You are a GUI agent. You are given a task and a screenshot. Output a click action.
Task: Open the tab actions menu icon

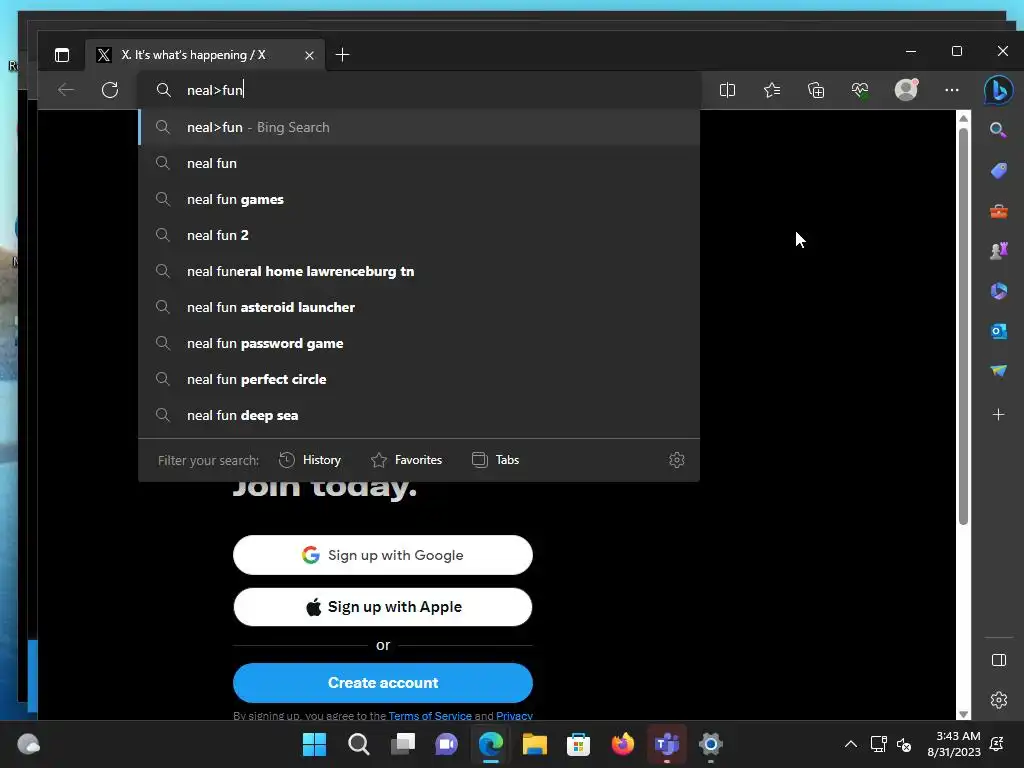[62, 55]
